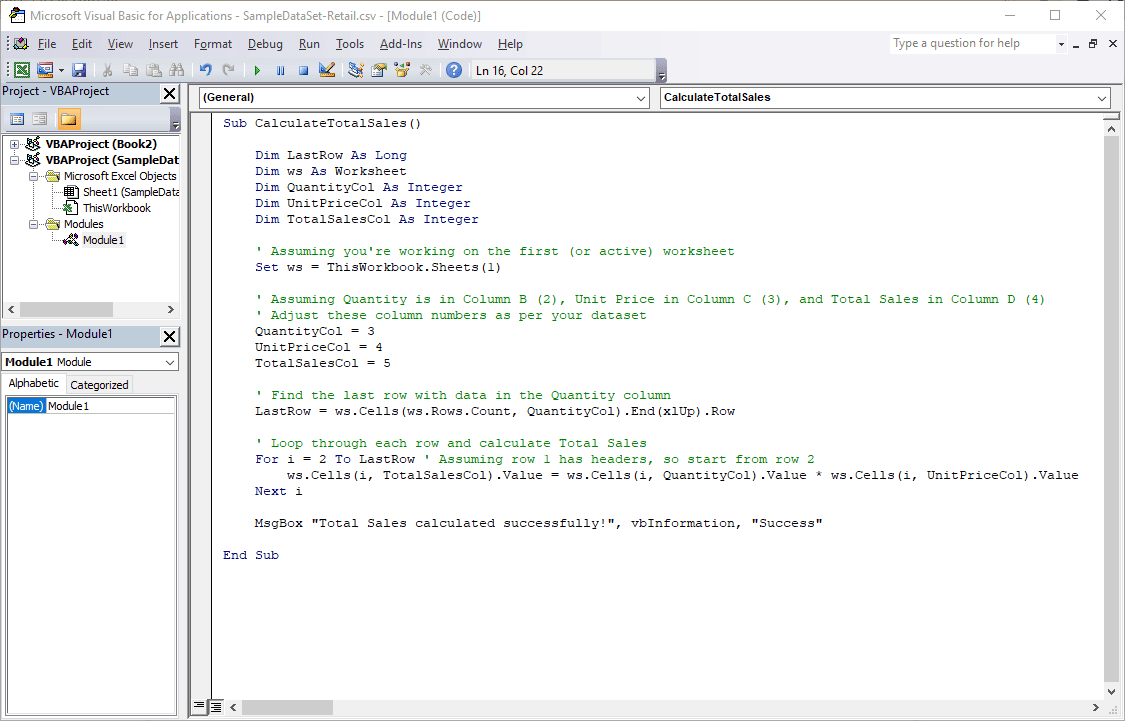Click project tree horizontal scrollbar thumb

click(66, 309)
